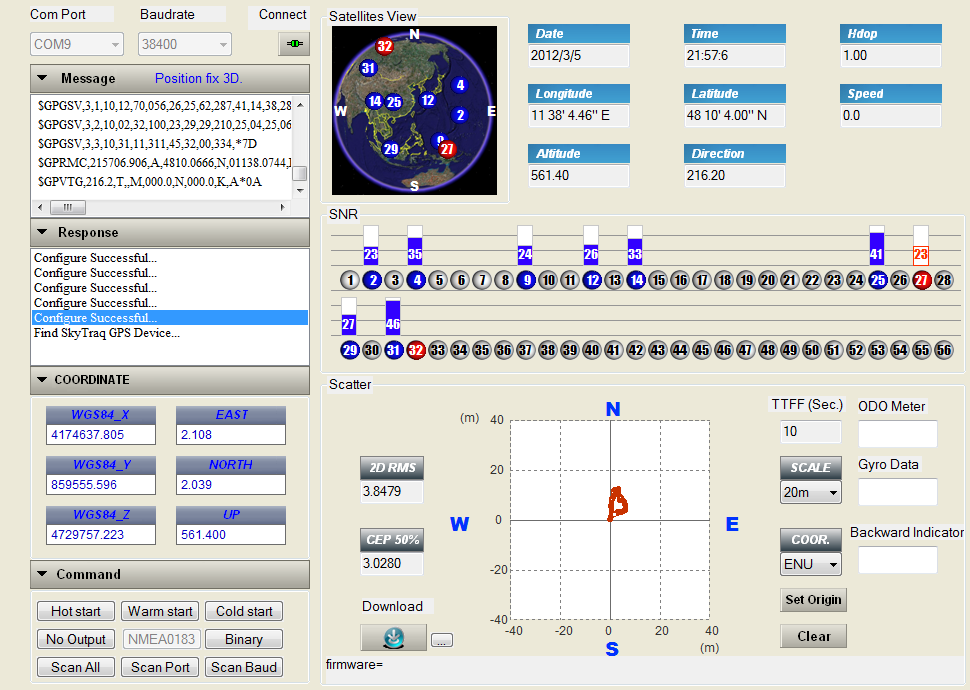This screenshot has width=970, height=690.
Task: Select satellite 25 in the SNR row
Action: click(878, 280)
